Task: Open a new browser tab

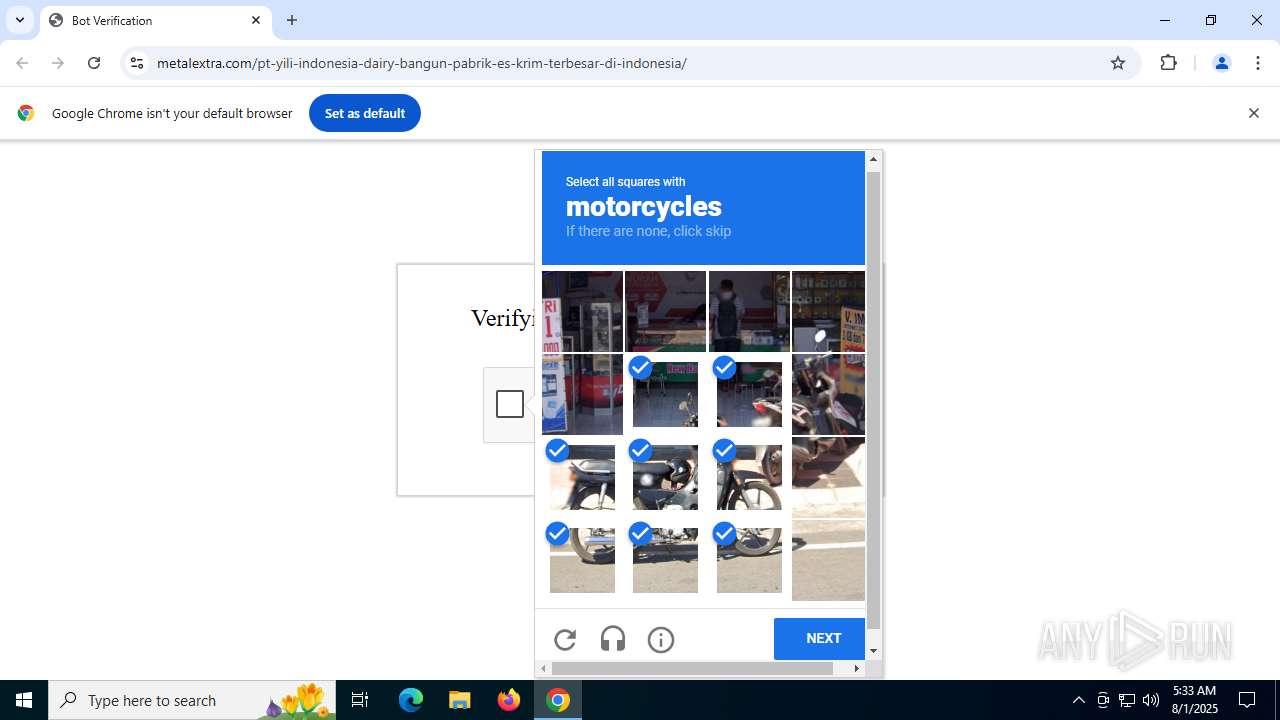Action: pyautogui.click(x=292, y=20)
